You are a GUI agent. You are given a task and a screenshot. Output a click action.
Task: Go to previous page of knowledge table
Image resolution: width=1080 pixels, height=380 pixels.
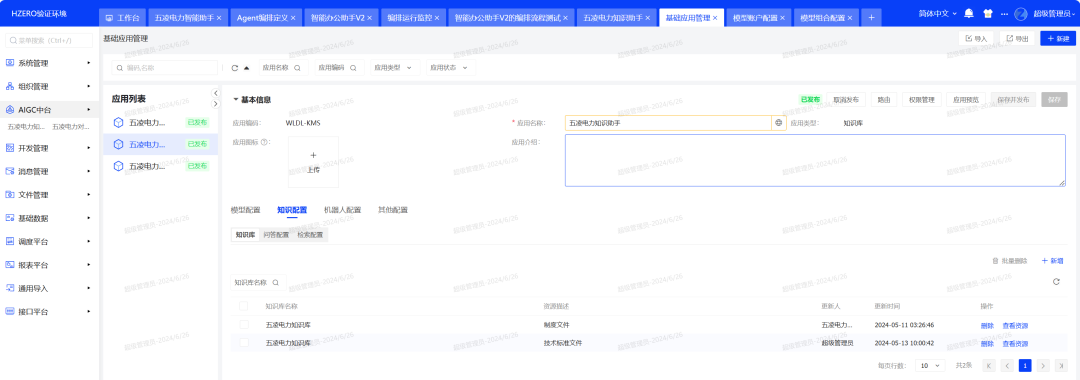[x=1008, y=366]
